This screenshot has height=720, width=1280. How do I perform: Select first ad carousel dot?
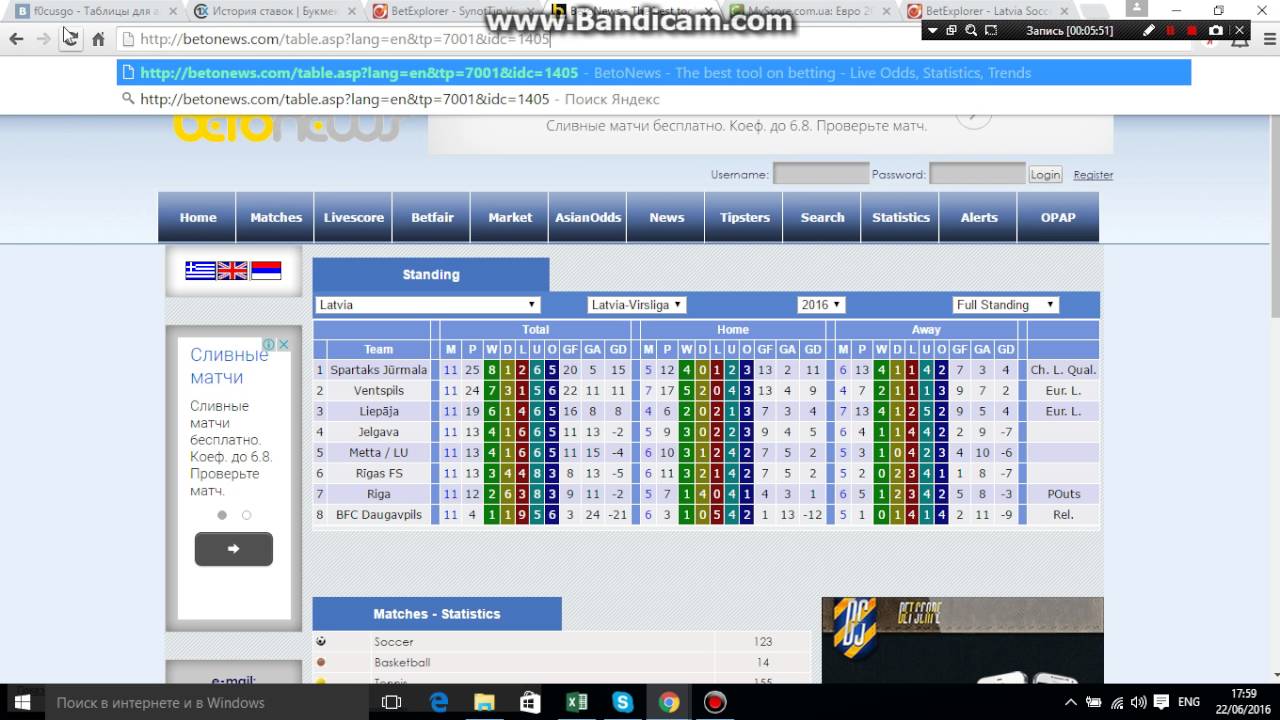point(222,515)
